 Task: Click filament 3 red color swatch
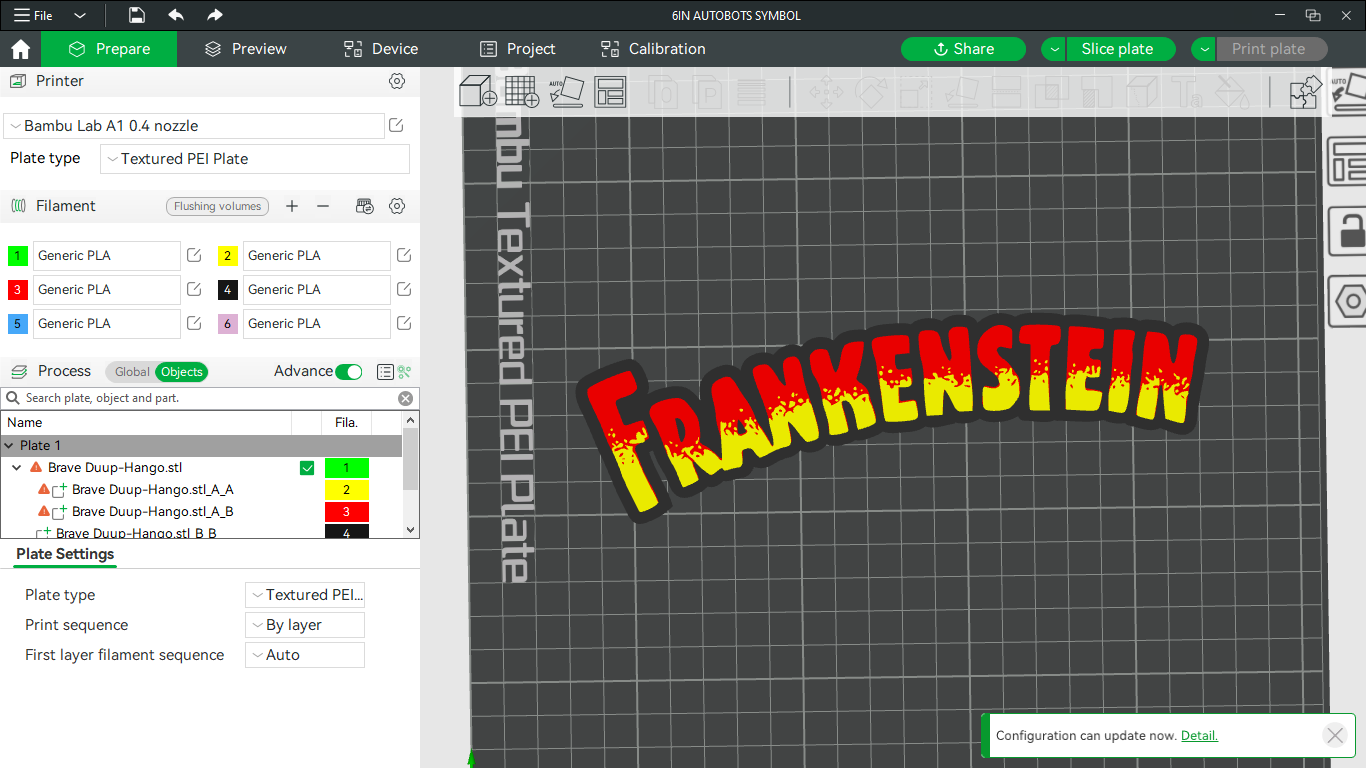pos(17,290)
